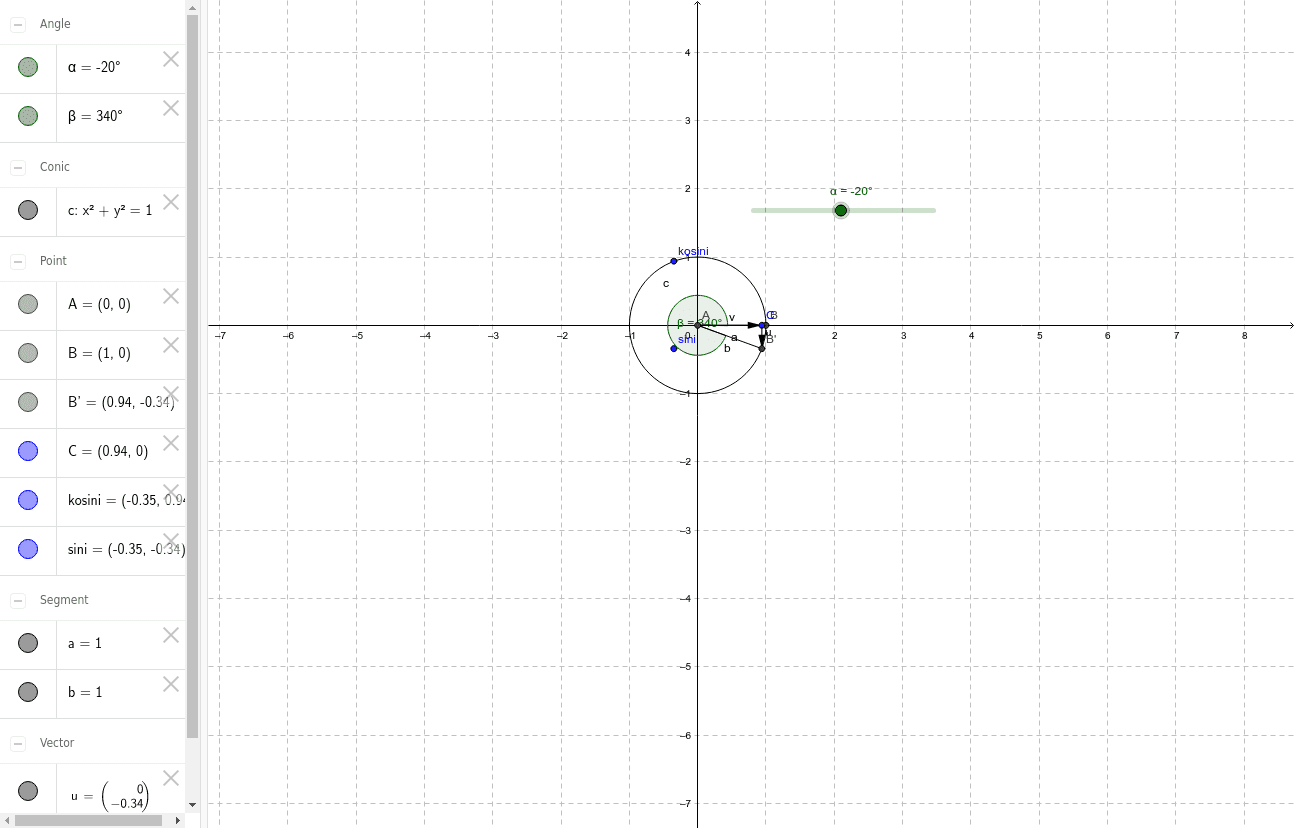This screenshot has width=1296, height=830.
Task: Collapse the Vector category
Action: tap(18, 743)
